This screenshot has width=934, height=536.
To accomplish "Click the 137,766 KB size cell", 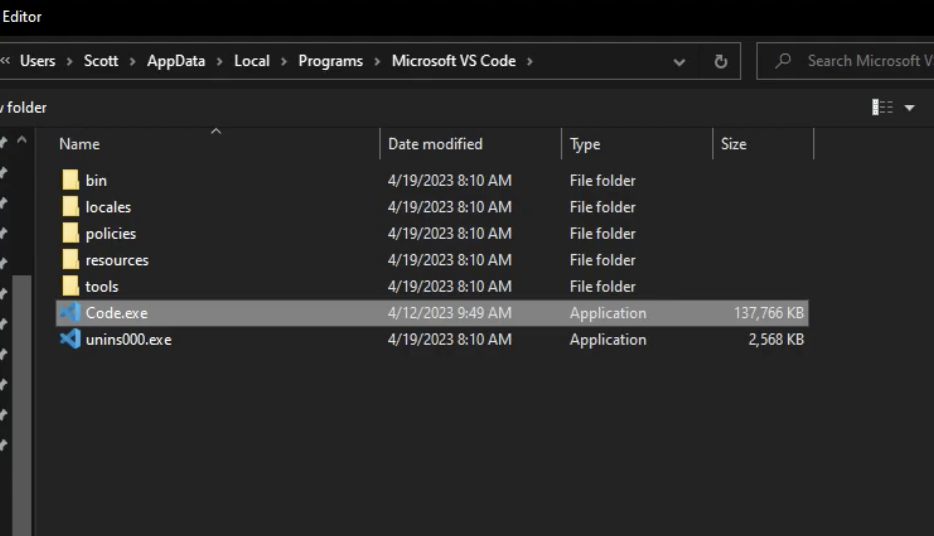I will (x=768, y=313).
